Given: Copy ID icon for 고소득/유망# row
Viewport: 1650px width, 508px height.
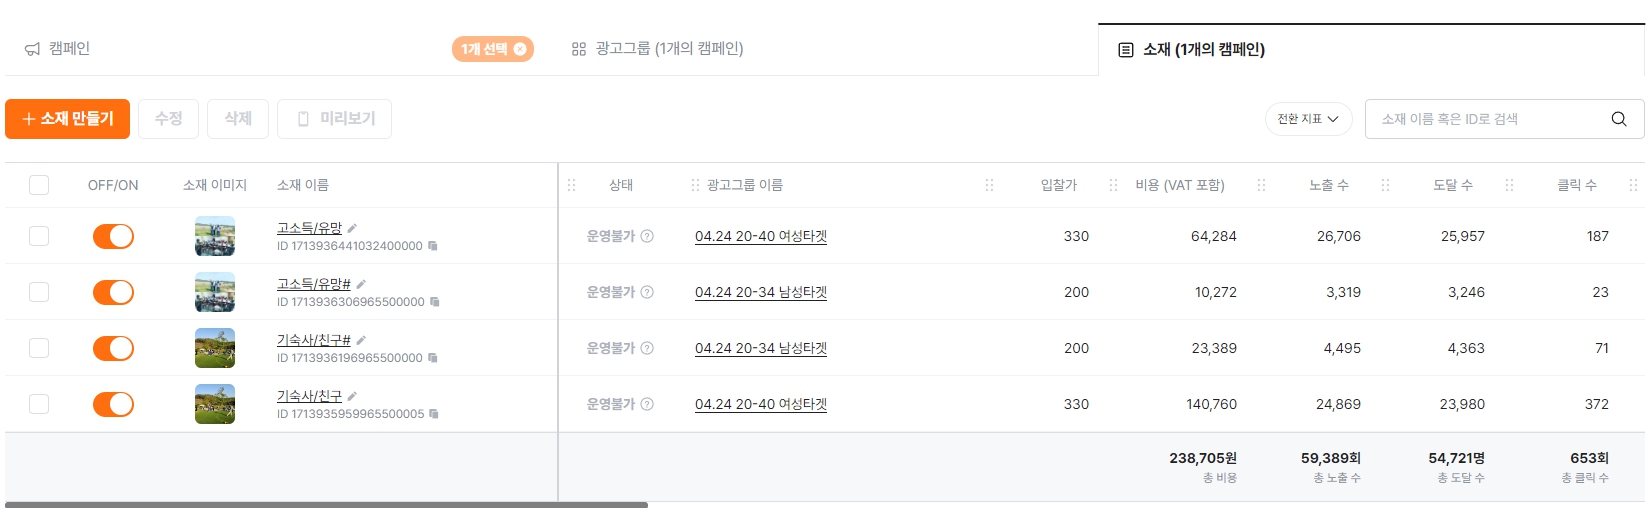Looking at the screenshot, I should click(x=434, y=302).
